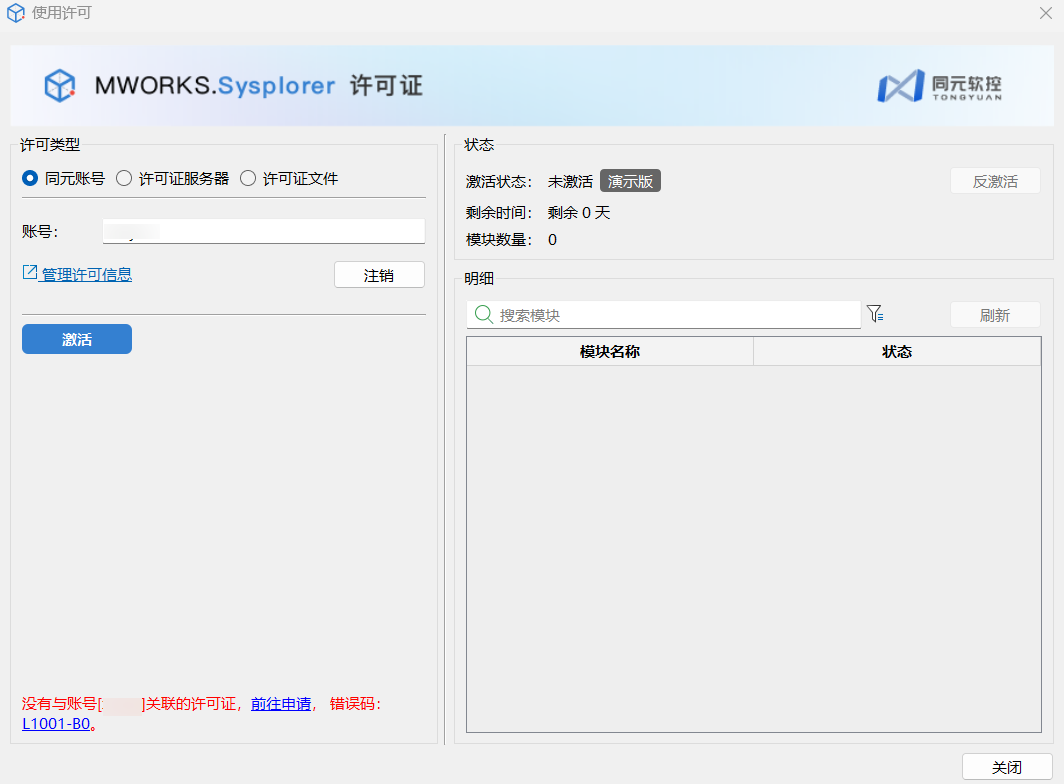Choose the 许可证服务器 radio option
This screenshot has height=784, width=1064.
click(124, 179)
